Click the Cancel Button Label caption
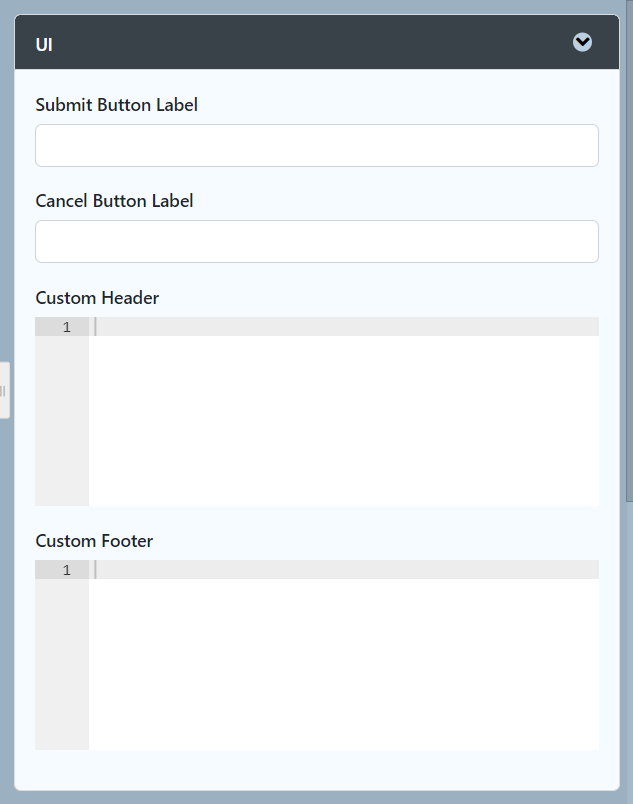633x804 pixels. (x=114, y=201)
